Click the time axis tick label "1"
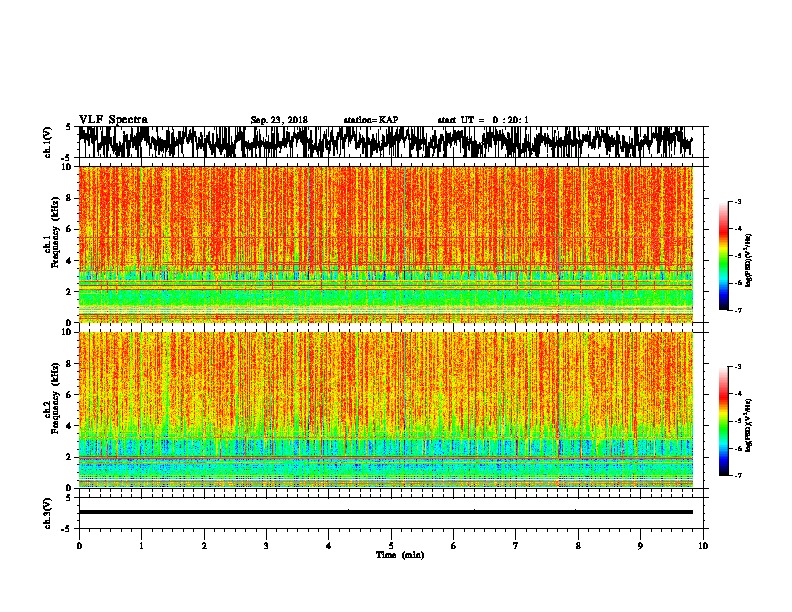The height and width of the screenshot is (612, 792). pyautogui.click(x=141, y=546)
